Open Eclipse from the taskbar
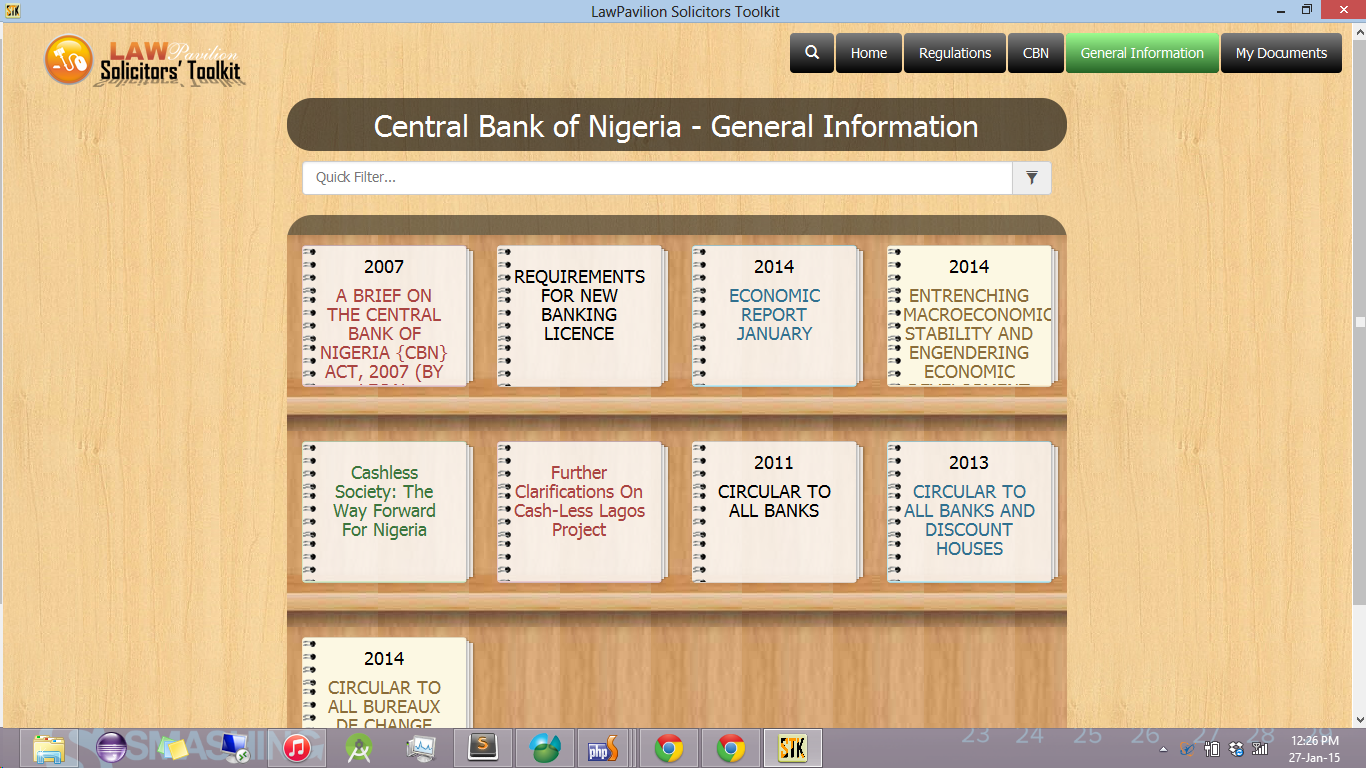Image resolution: width=1366 pixels, height=768 pixels. pos(111,747)
